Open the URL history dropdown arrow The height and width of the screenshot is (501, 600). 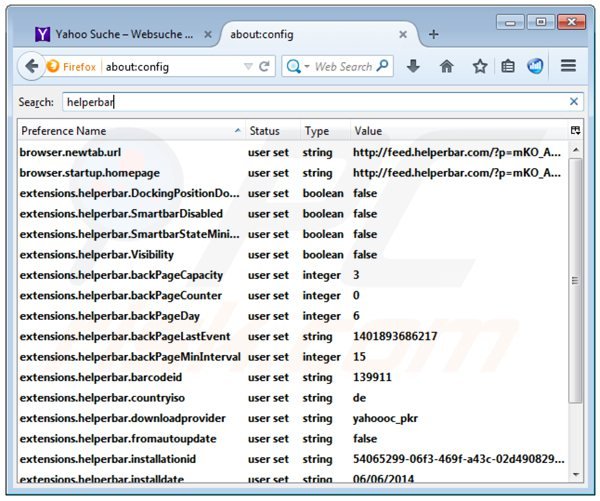click(x=248, y=67)
